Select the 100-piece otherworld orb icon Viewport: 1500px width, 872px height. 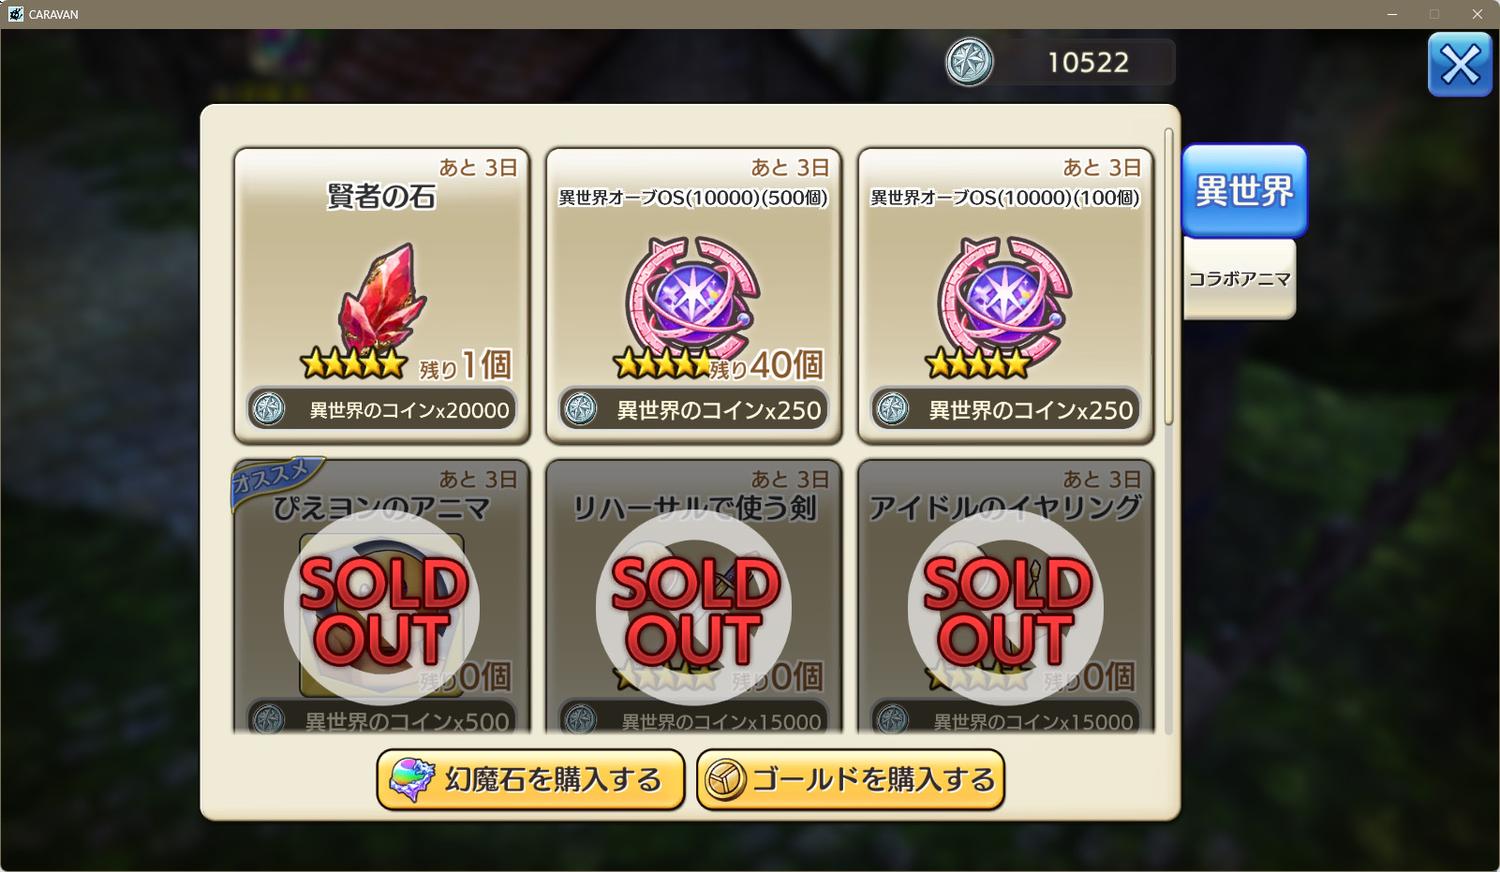tap(1005, 298)
